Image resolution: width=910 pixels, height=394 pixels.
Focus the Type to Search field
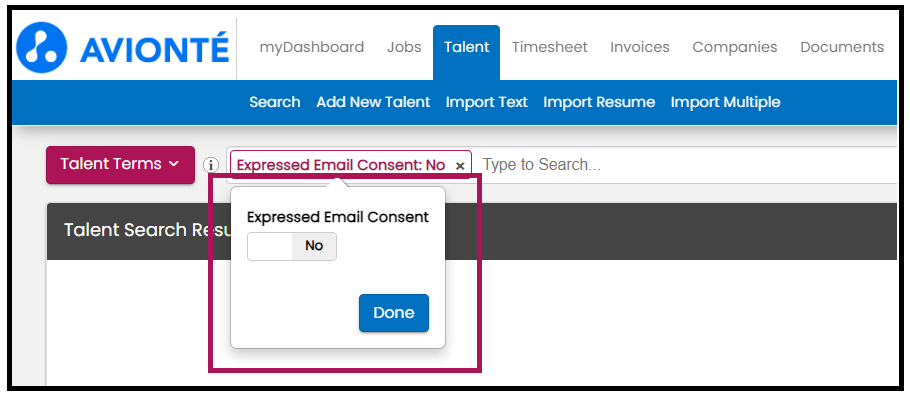pos(685,165)
